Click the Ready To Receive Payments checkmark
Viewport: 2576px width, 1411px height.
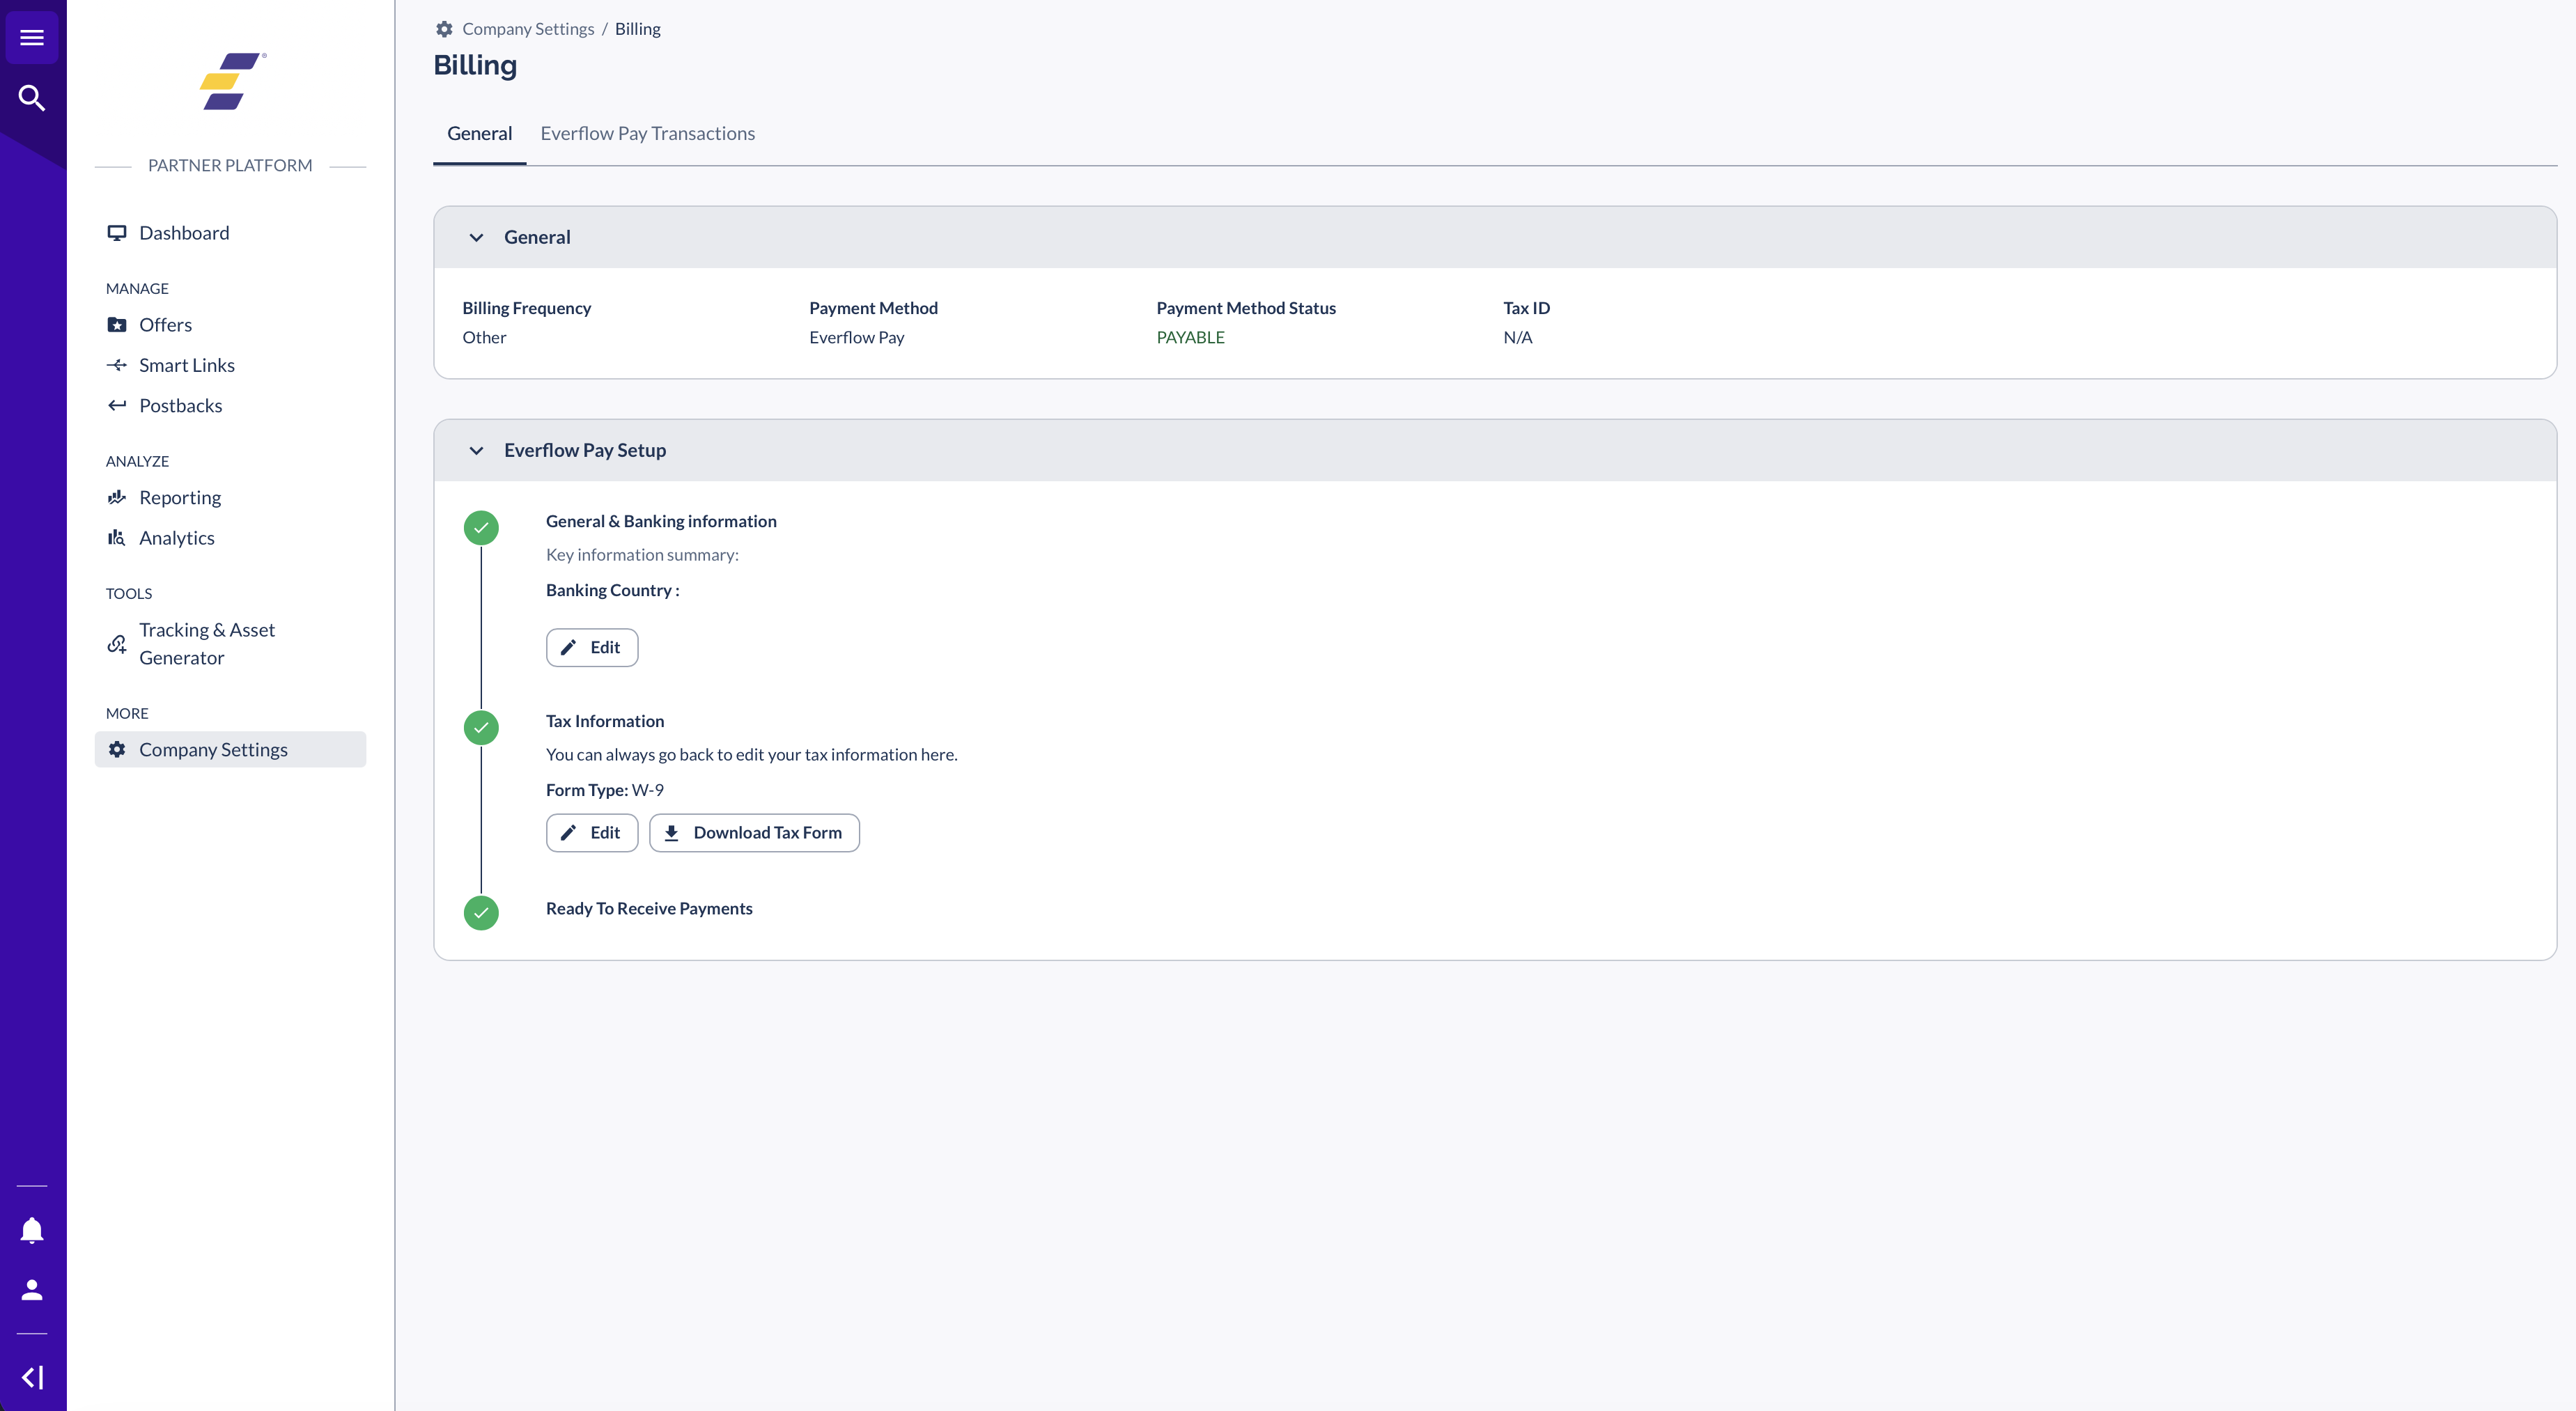click(481, 913)
